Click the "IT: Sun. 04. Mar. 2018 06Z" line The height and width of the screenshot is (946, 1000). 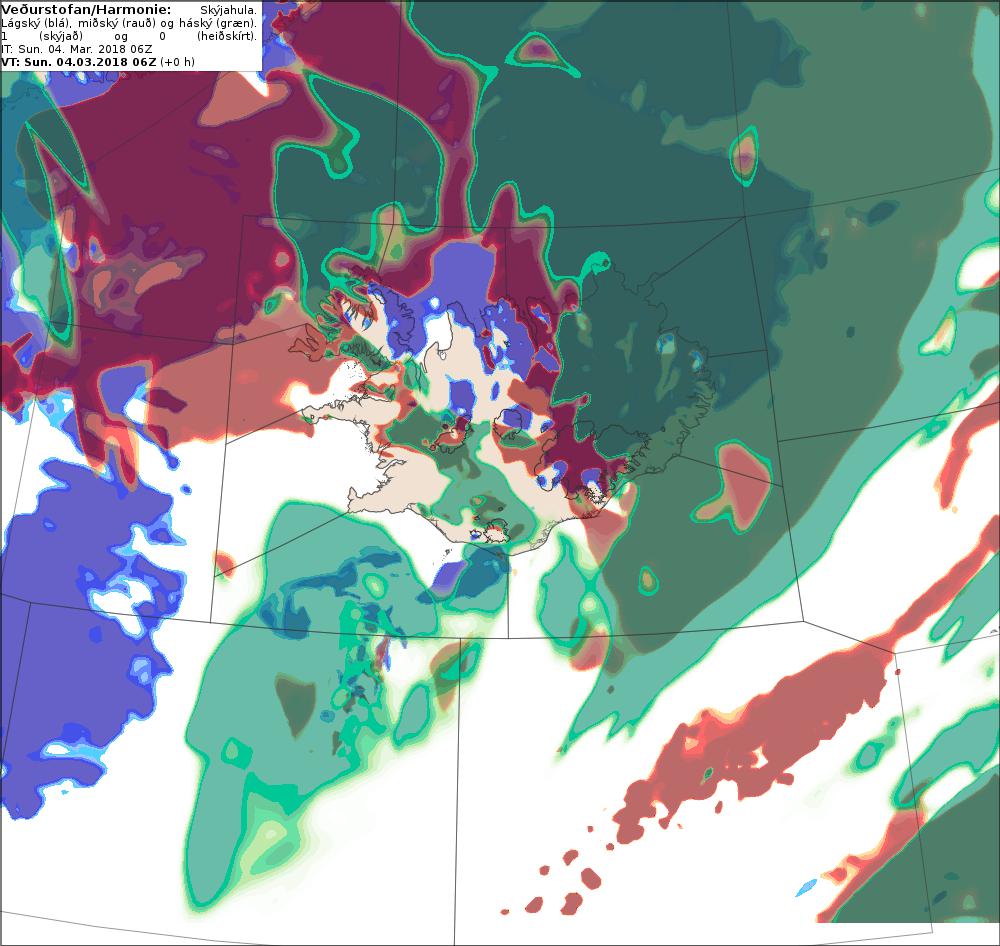coord(77,49)
